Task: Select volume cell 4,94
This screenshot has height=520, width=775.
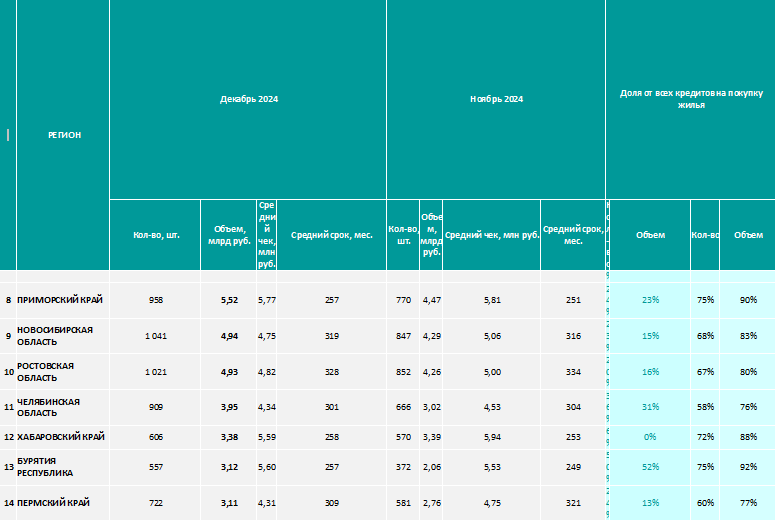Action: [x=229, y=336]
